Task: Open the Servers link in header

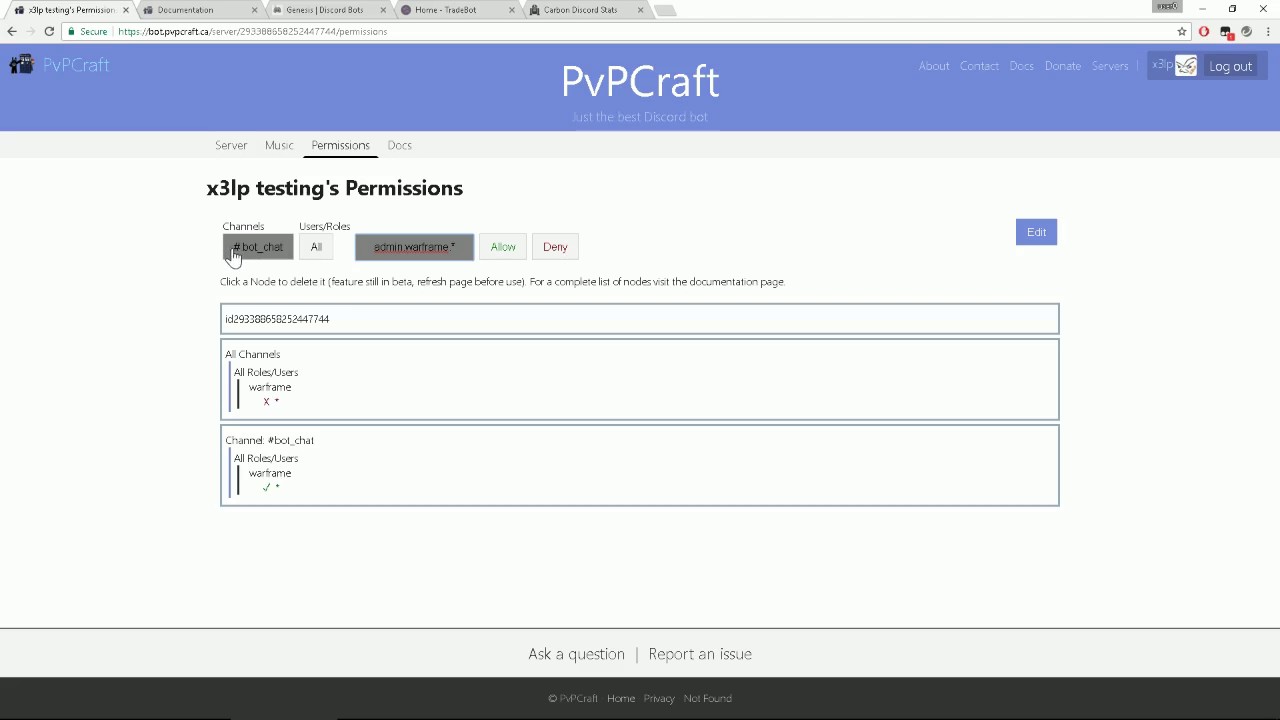Action: [1110, 66]
